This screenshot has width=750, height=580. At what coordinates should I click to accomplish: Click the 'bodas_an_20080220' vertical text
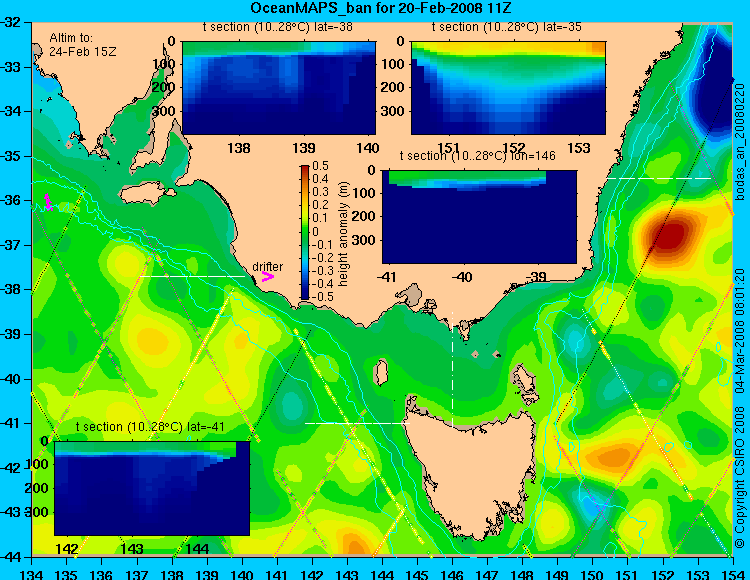(x=741, y=142)
